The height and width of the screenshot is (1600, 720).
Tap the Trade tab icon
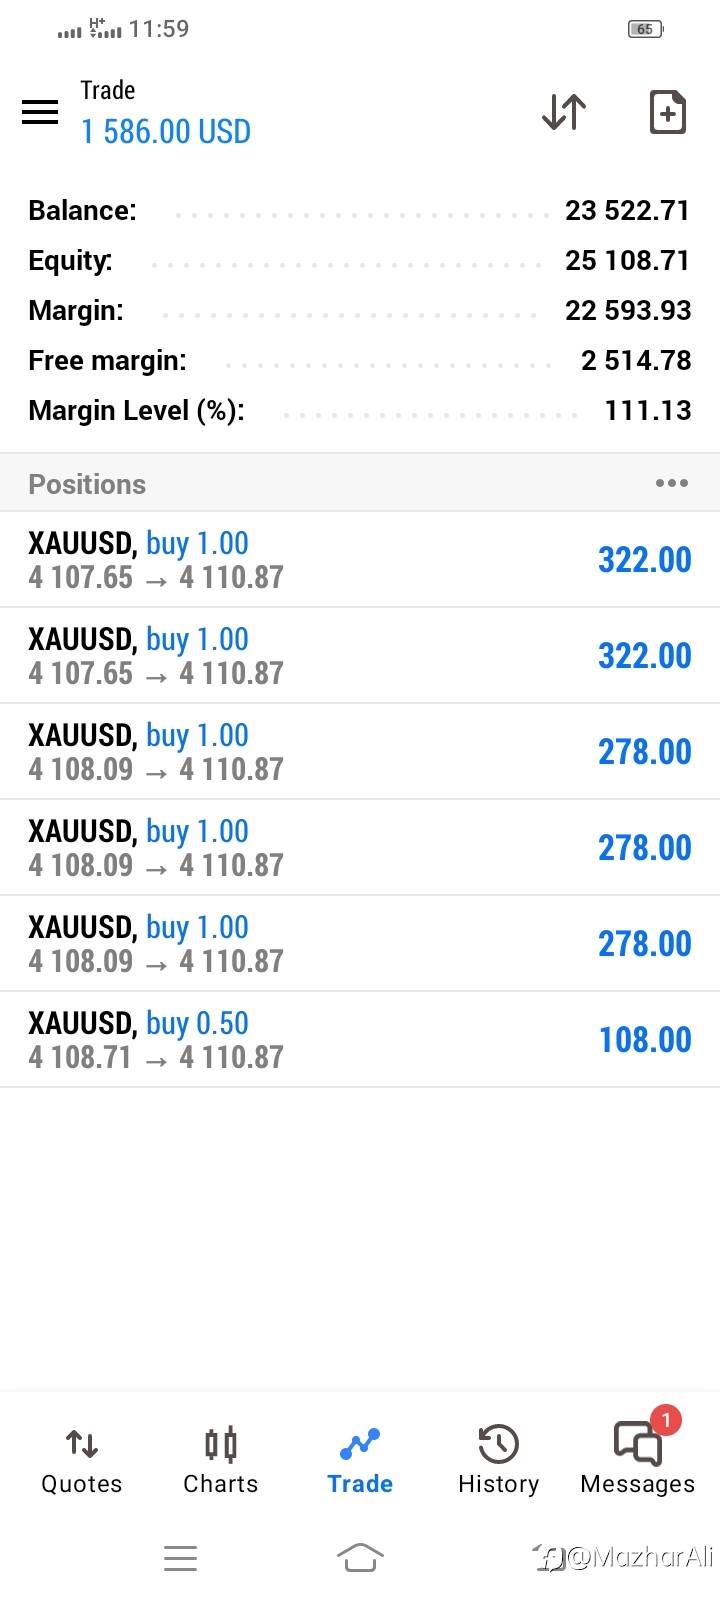[360, 1445]
